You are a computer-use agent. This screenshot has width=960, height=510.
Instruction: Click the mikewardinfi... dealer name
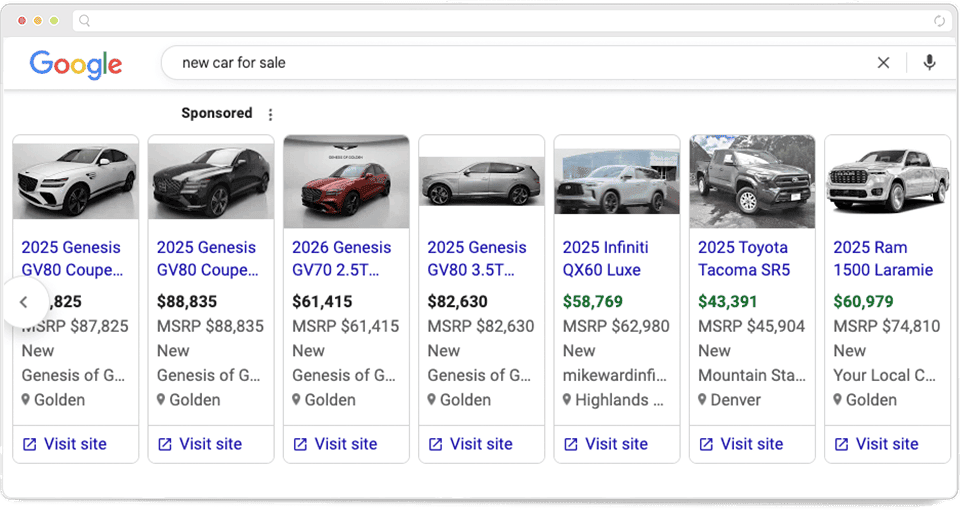tap(615, 375)
